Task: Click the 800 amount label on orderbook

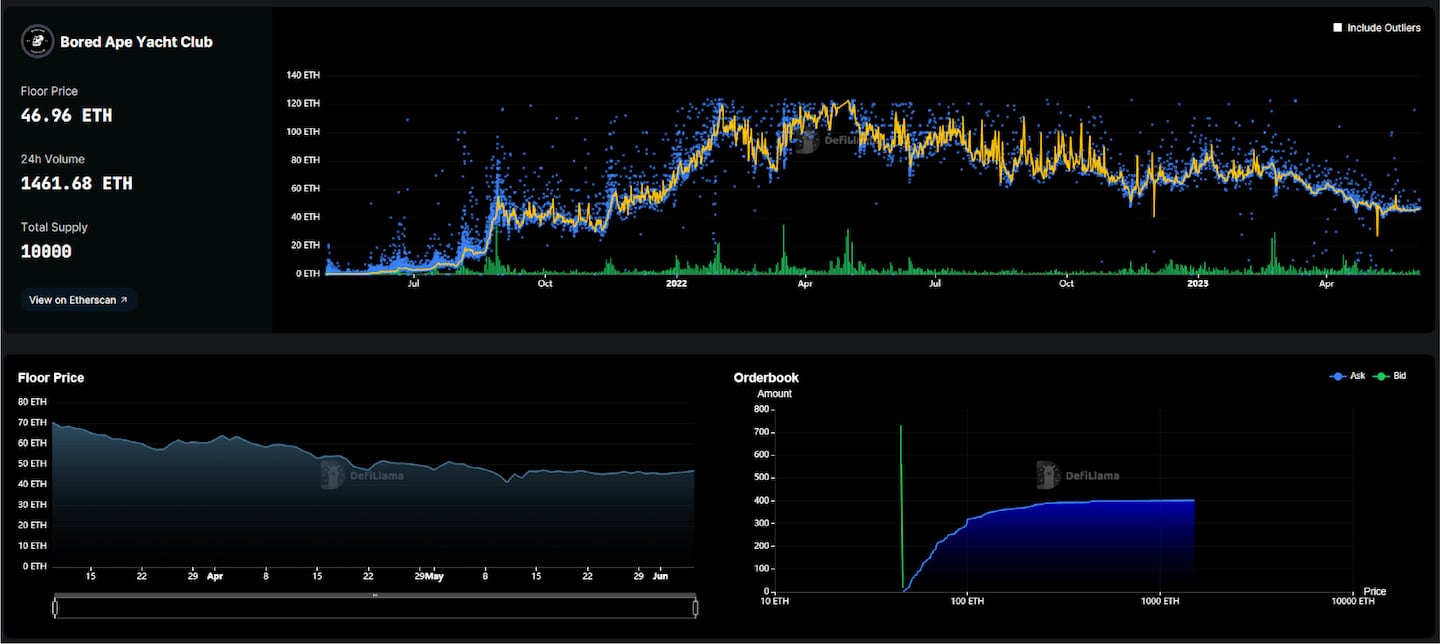Action: coord(759,409)
